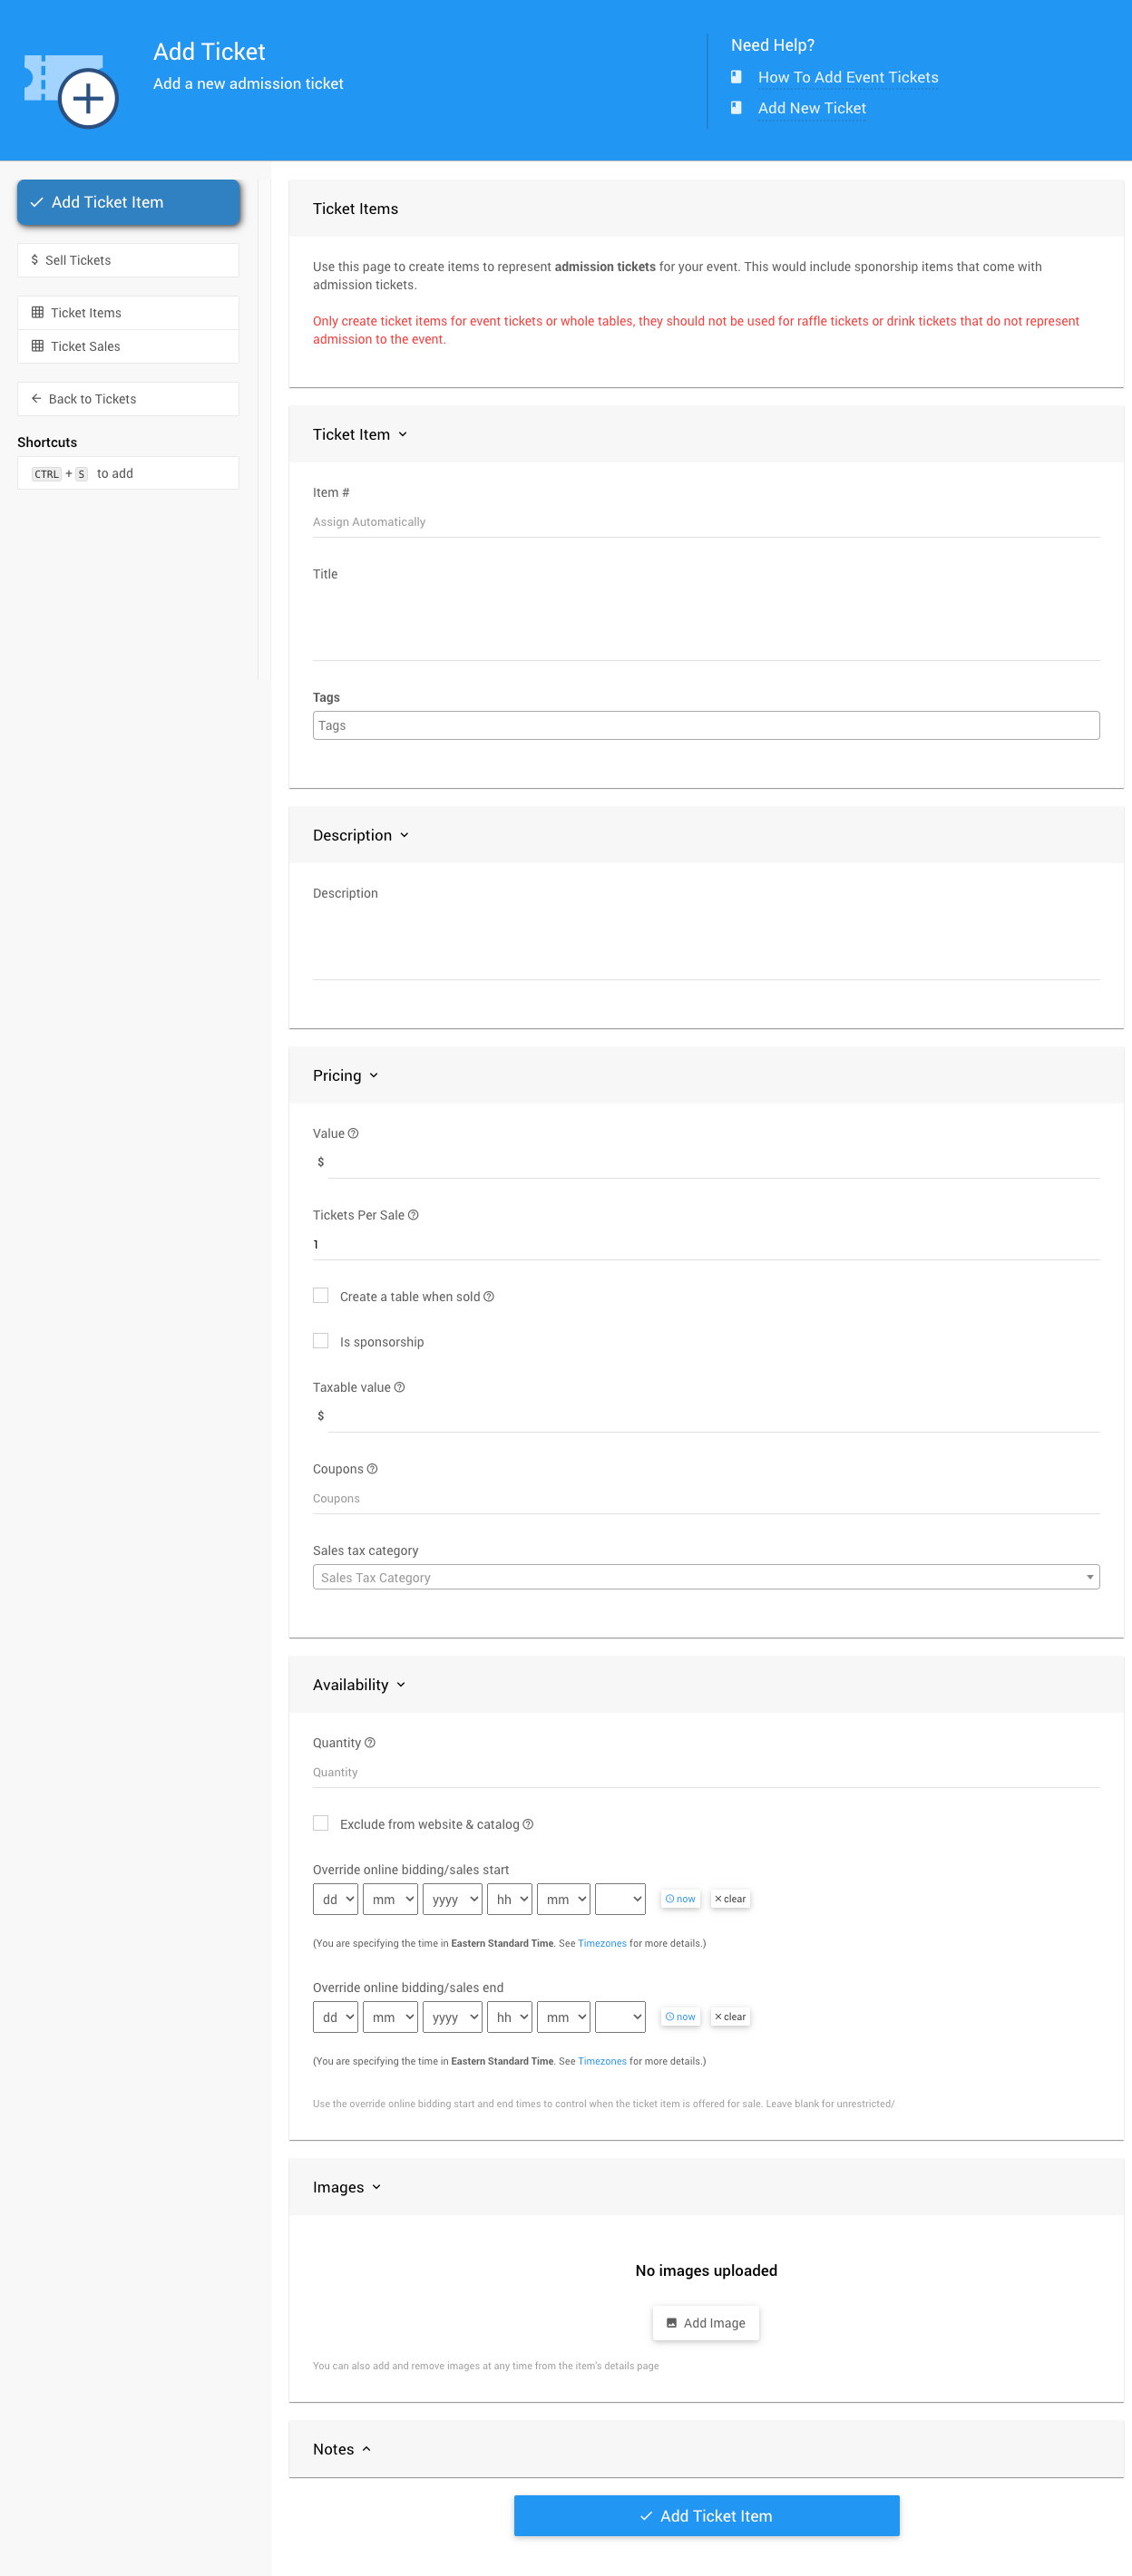Click the help icon beside Value label
Viewport: 1132px width, 2576px height.
click(353, 1133)
